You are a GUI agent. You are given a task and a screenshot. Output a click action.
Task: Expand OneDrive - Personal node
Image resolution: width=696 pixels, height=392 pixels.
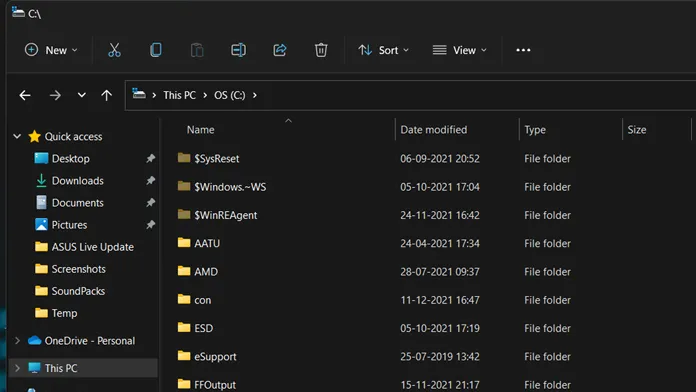click(x=17, y=341)
